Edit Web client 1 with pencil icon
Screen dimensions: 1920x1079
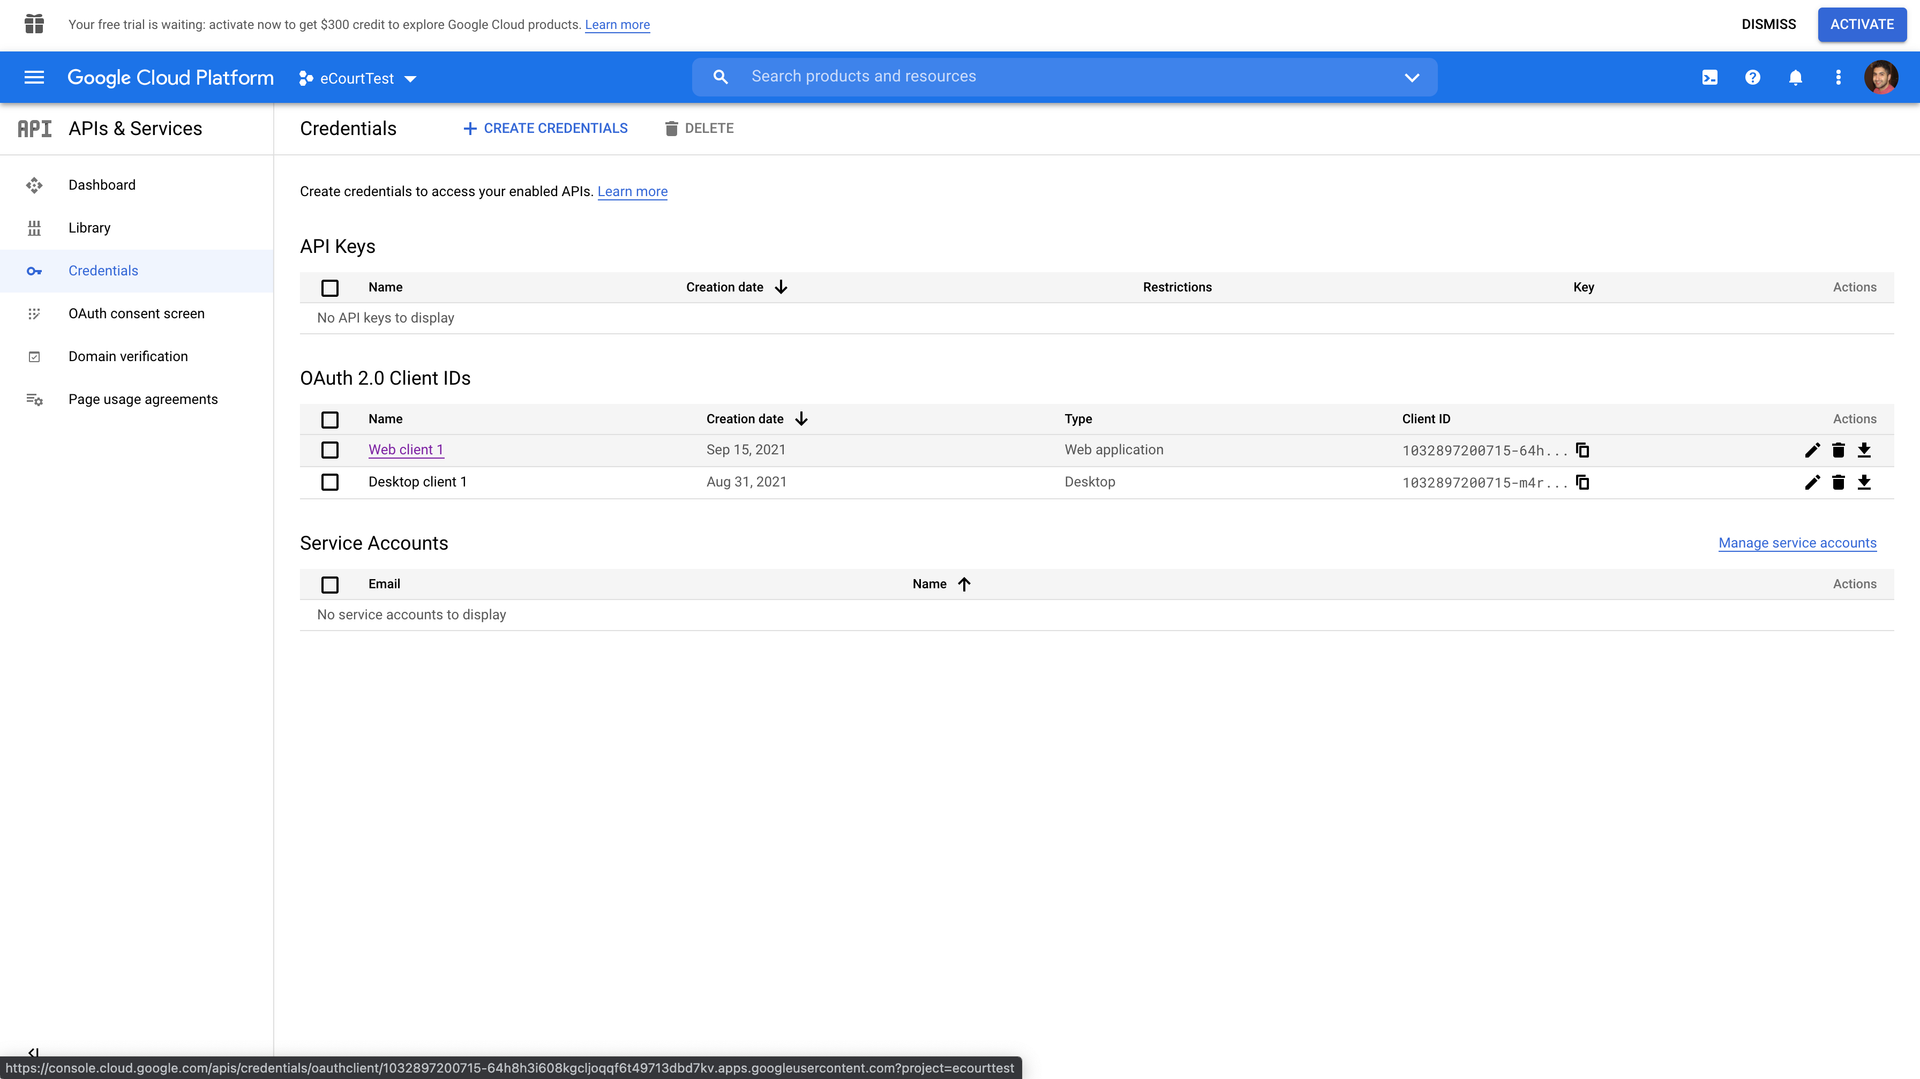point(1812,450)
